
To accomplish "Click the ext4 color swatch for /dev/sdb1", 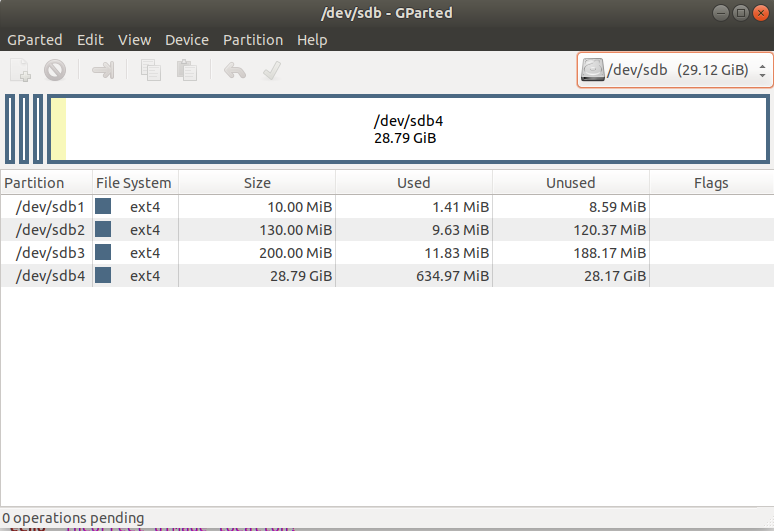I will coord(103,206).
